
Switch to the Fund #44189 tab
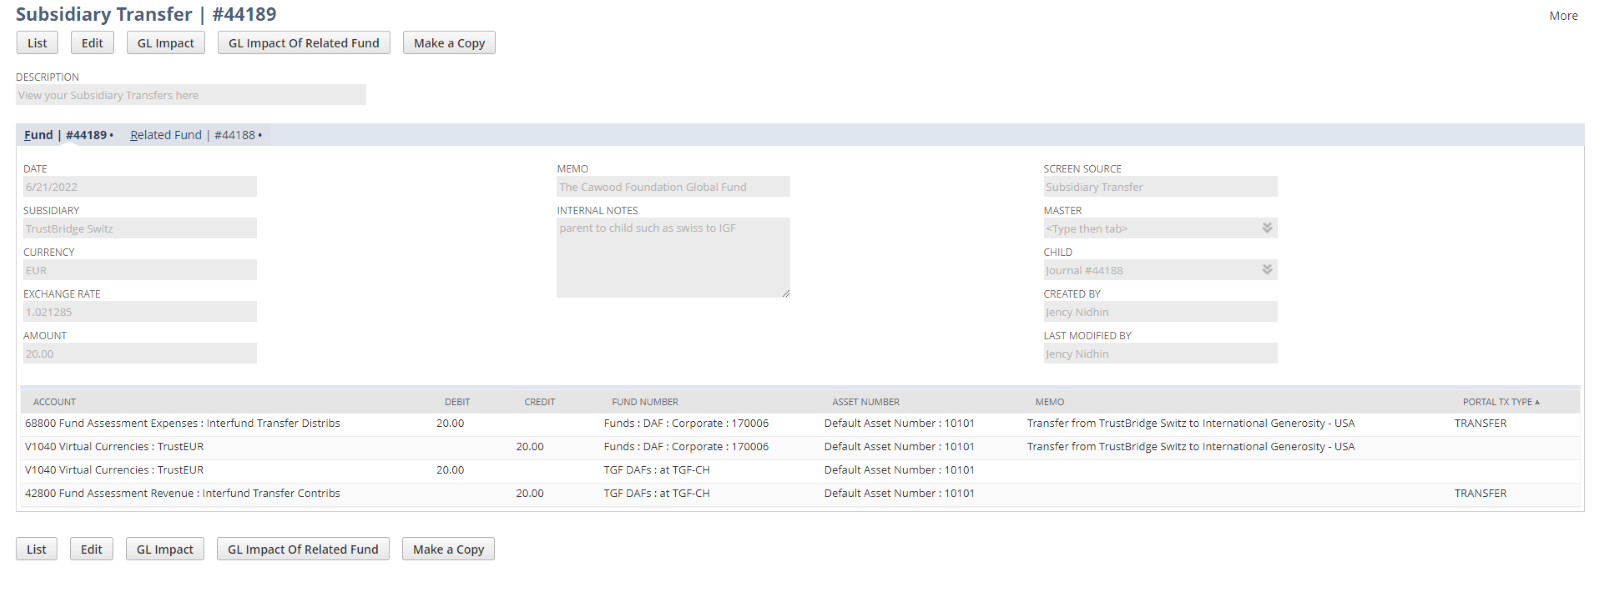pos(66,135)
